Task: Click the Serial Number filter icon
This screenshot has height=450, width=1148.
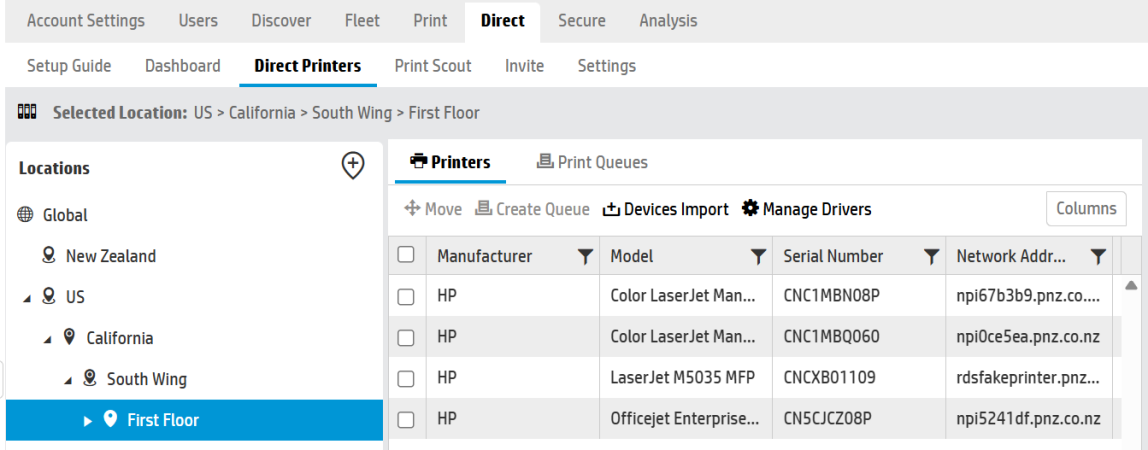Action: click(x=931, y=257)
